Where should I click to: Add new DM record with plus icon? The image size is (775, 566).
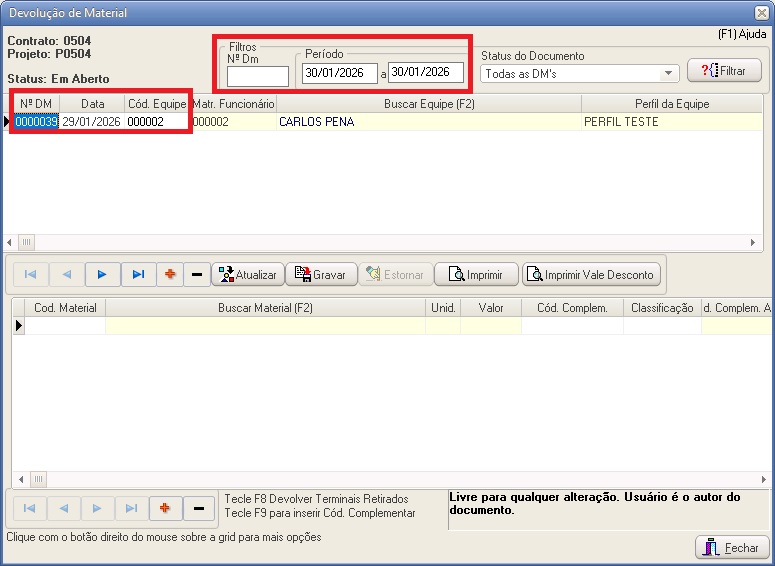pyautogui.click(x=170, y=274)
